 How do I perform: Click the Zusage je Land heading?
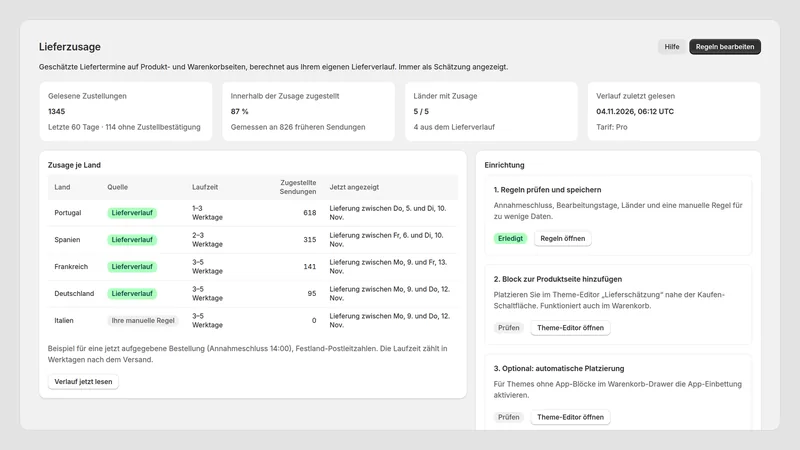coord(74,165)
